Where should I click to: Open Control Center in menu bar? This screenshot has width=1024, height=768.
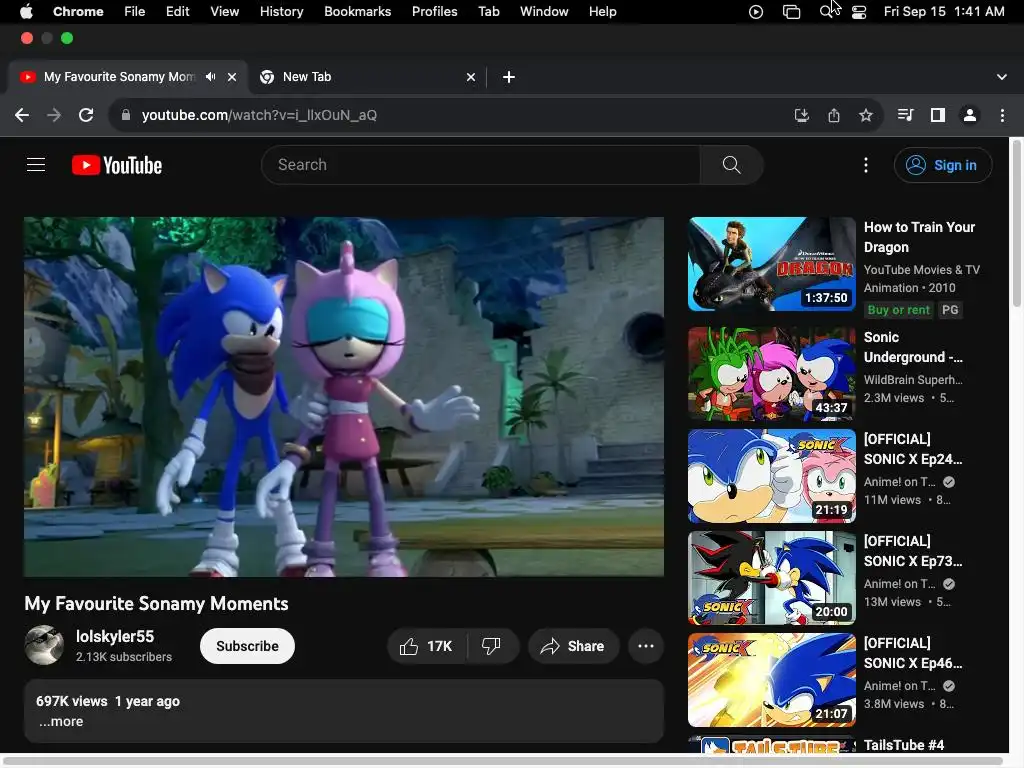pyautogui.click(x=859, y=11)
